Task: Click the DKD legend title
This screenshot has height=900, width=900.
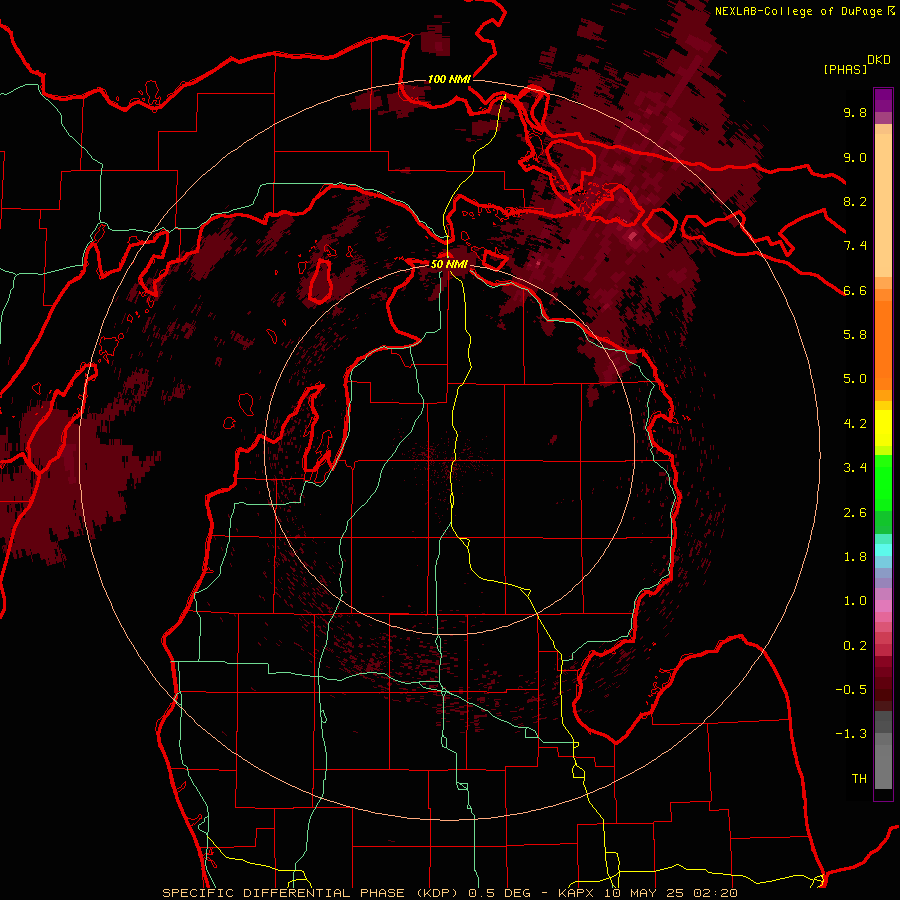Action: (x=879, y=60)
